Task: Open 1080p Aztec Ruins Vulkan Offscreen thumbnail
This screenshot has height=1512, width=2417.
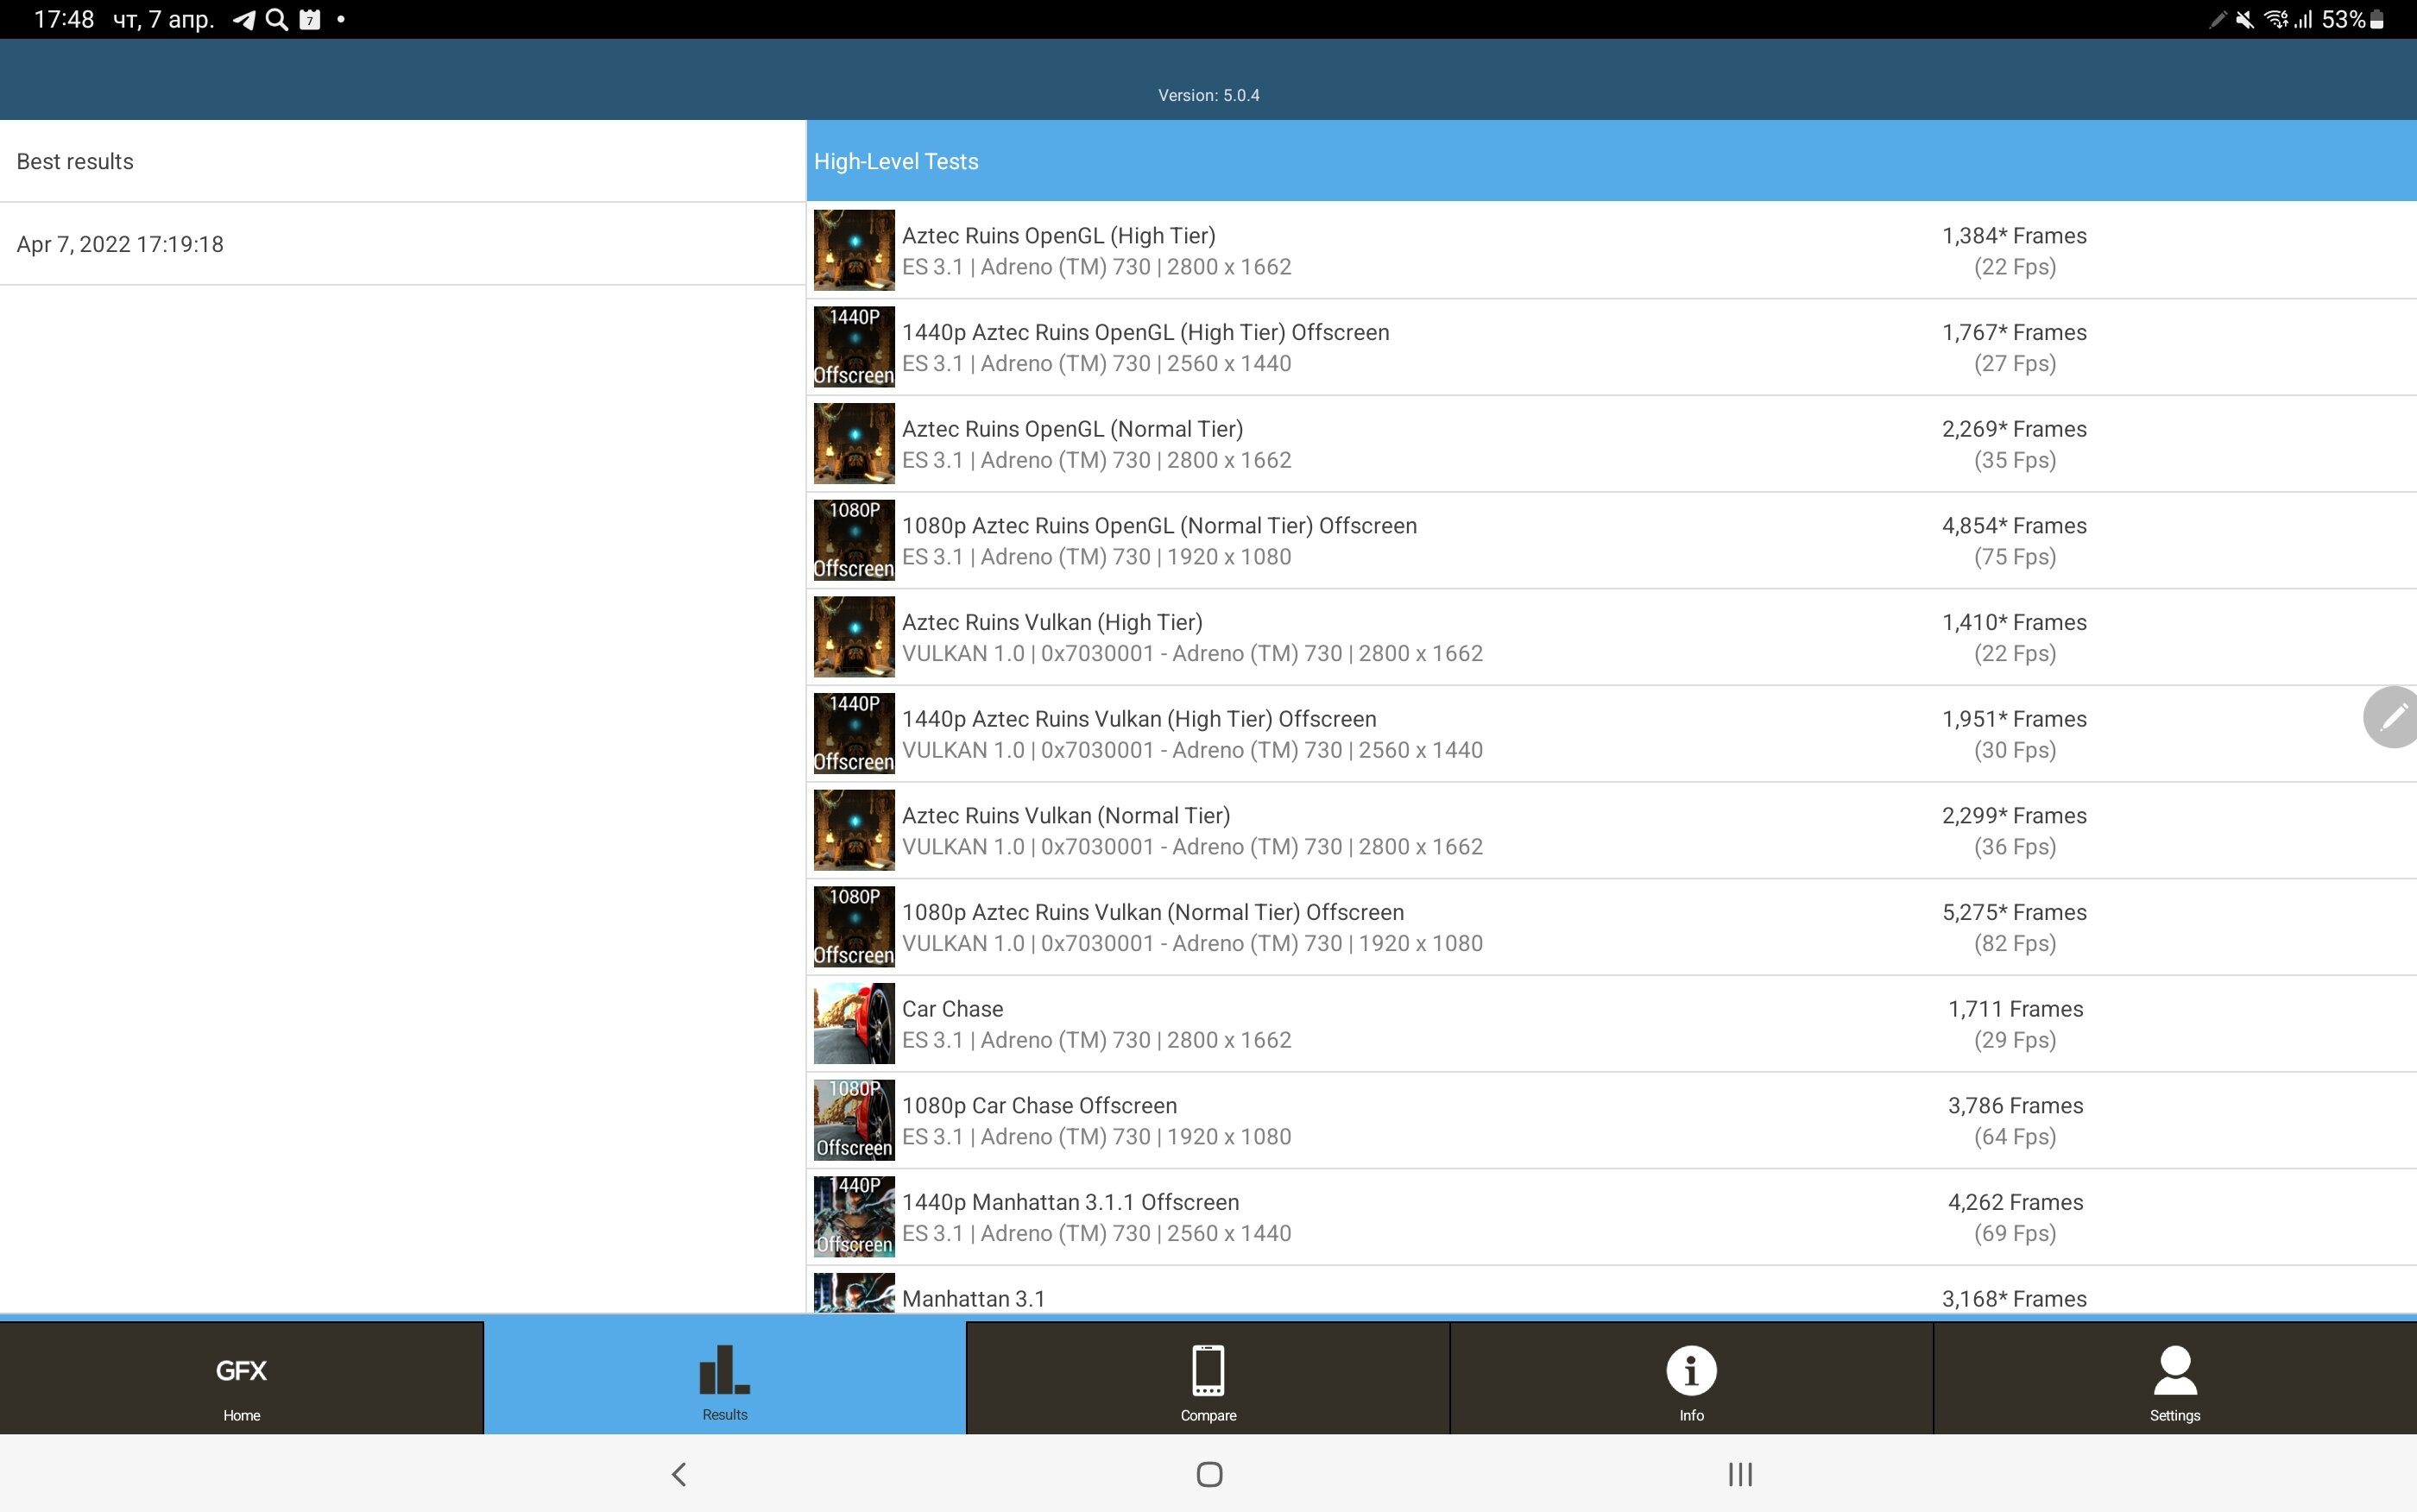Action: point(854,927)
